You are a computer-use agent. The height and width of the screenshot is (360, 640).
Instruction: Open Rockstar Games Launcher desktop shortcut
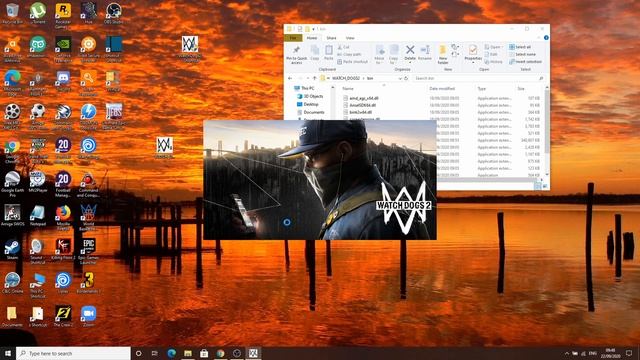click(63, 15)
